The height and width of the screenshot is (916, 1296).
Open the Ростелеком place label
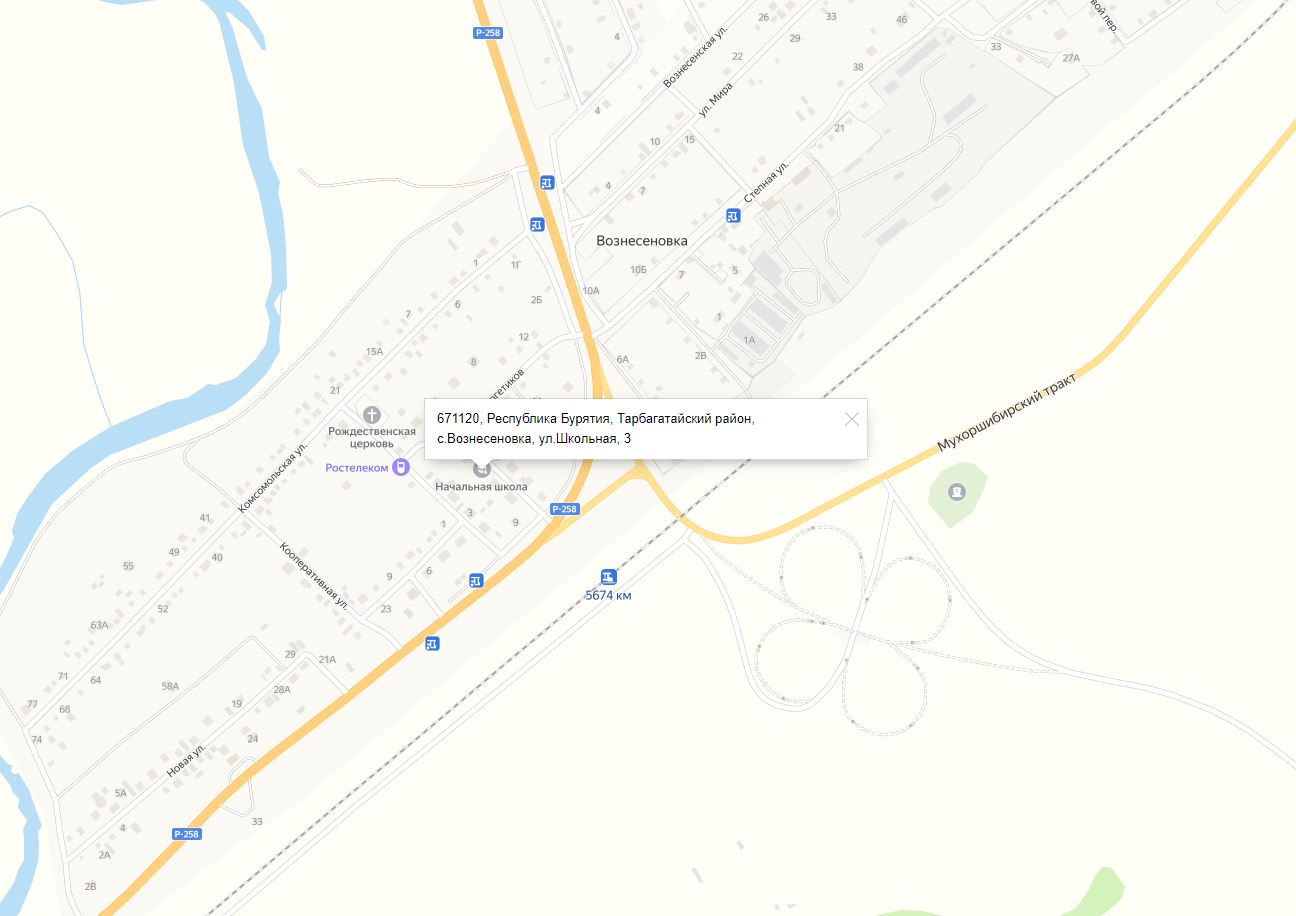pos(357,468)
